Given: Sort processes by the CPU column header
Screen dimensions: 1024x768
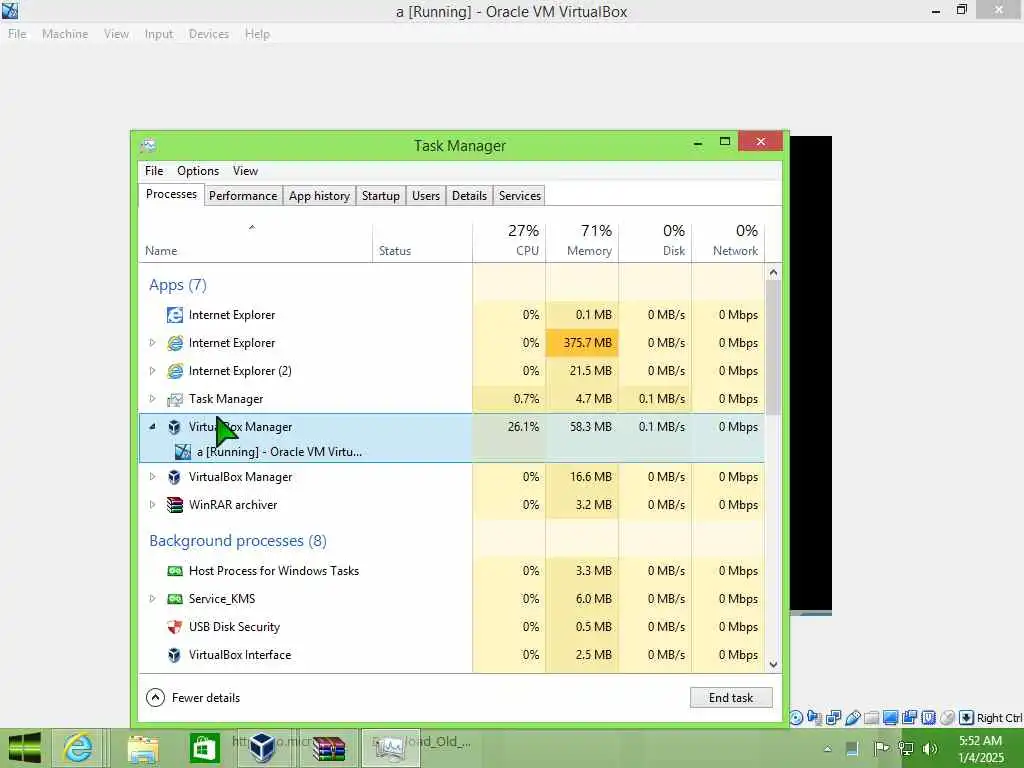Looking at the screenshot, I should 509,240.
